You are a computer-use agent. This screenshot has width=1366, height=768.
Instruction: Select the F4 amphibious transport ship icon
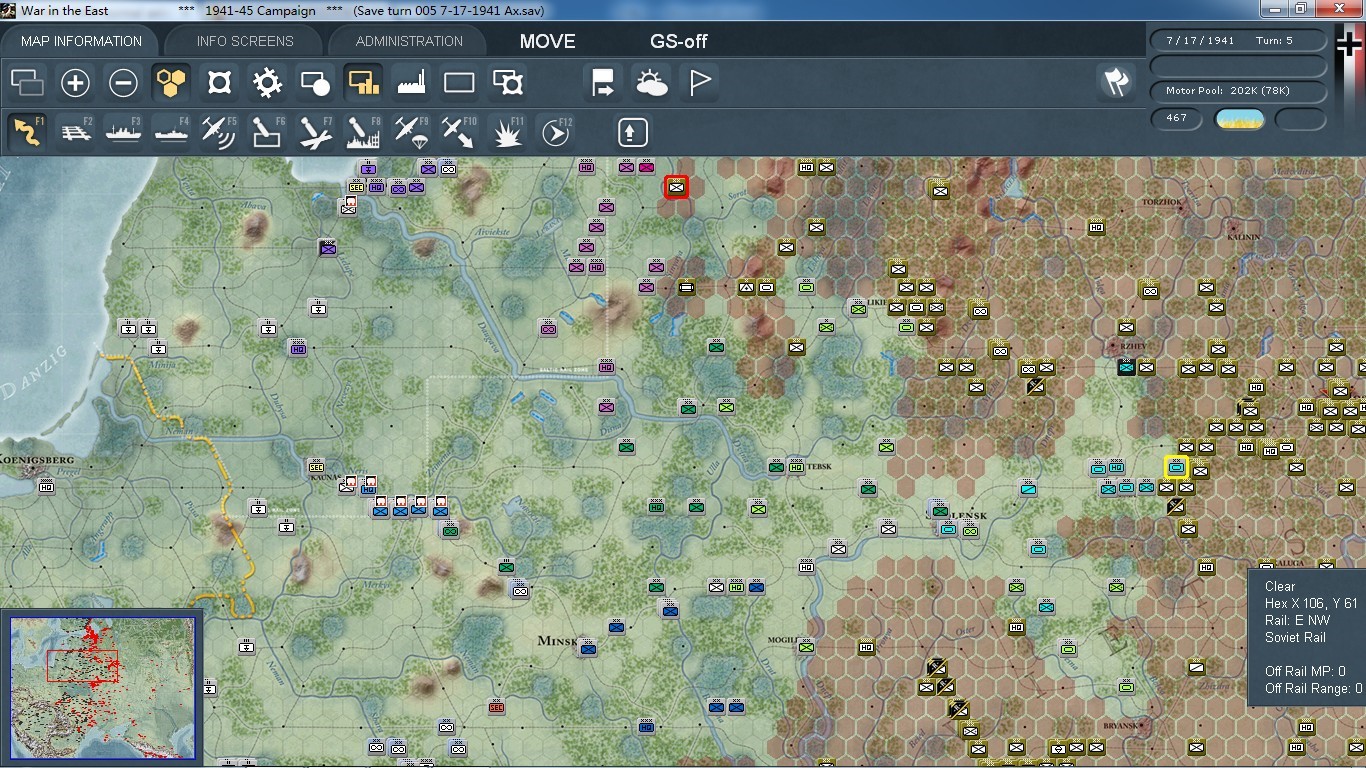tap(171, 132)
